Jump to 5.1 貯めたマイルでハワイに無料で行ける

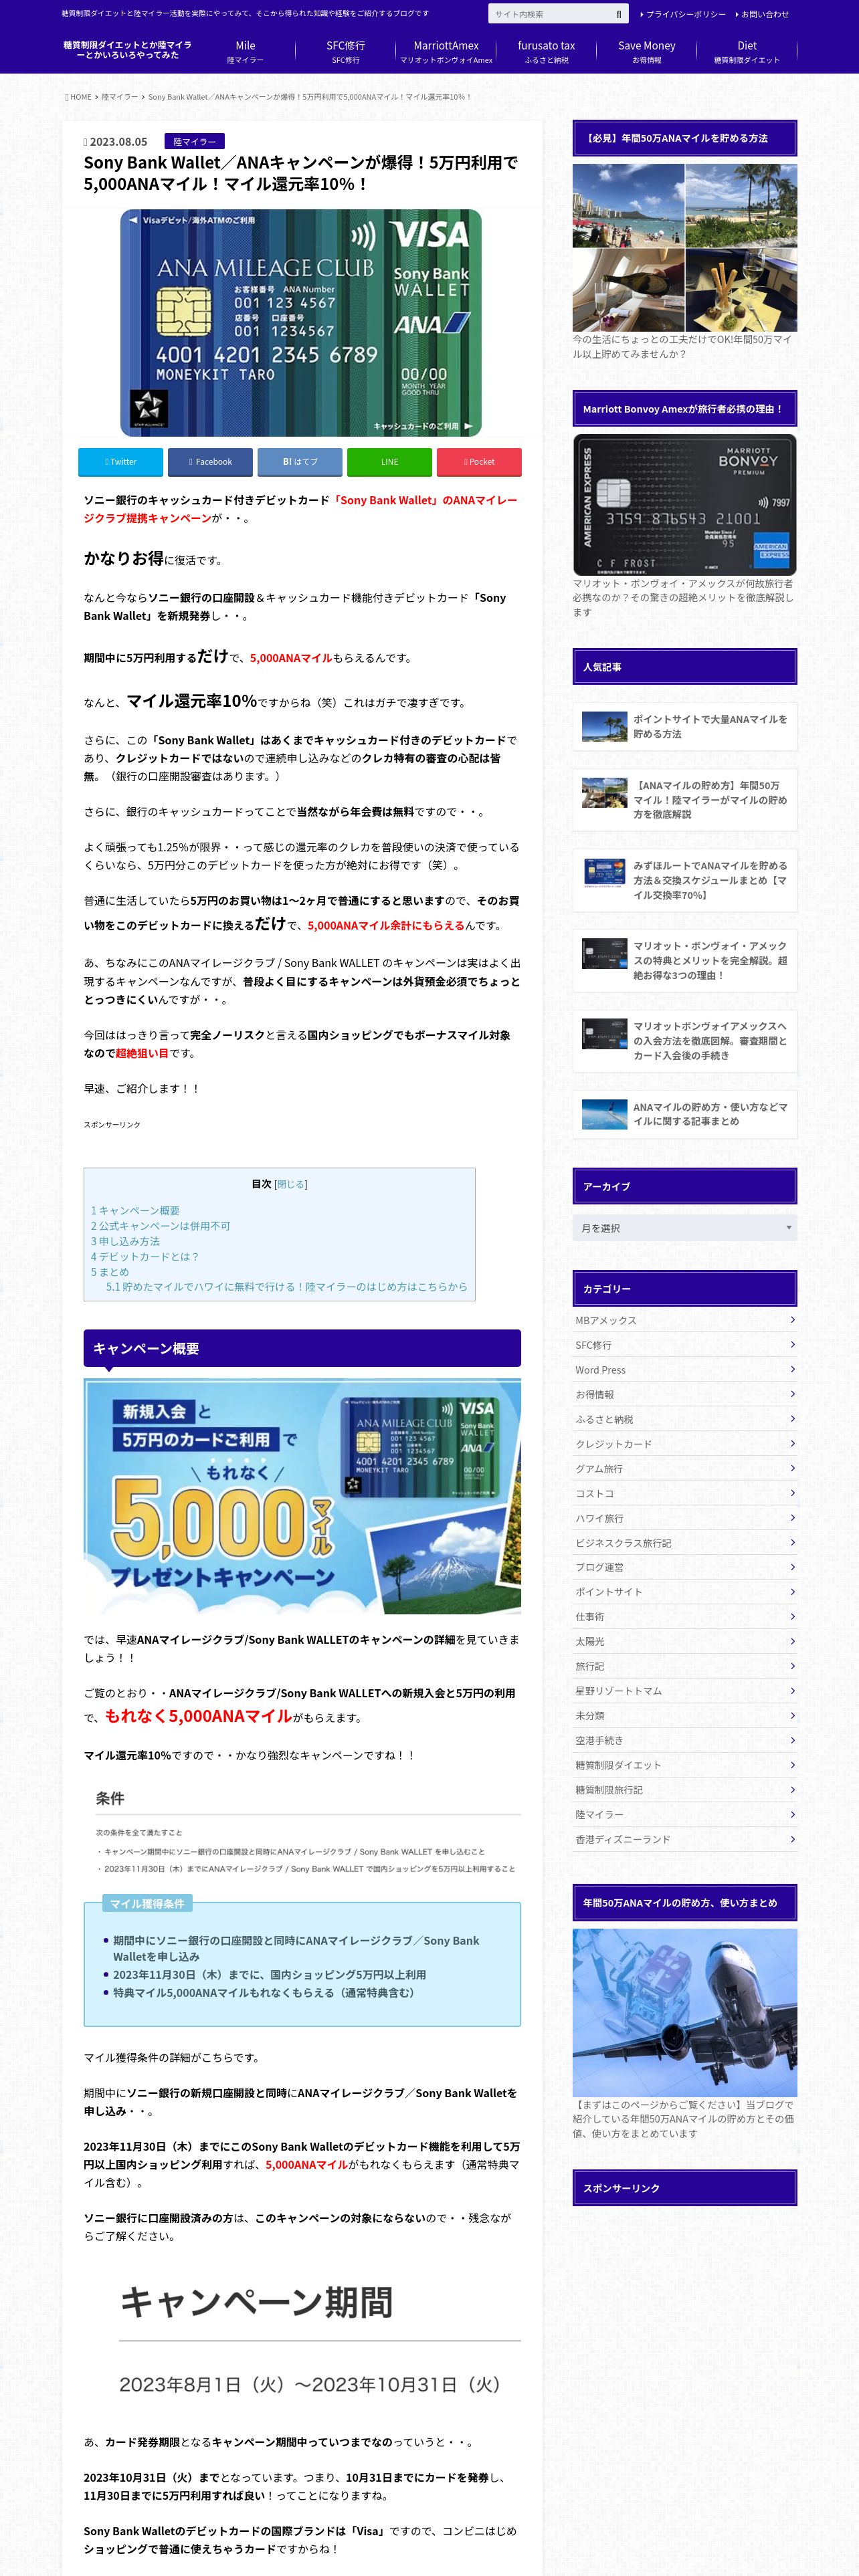coord(286,1287)
